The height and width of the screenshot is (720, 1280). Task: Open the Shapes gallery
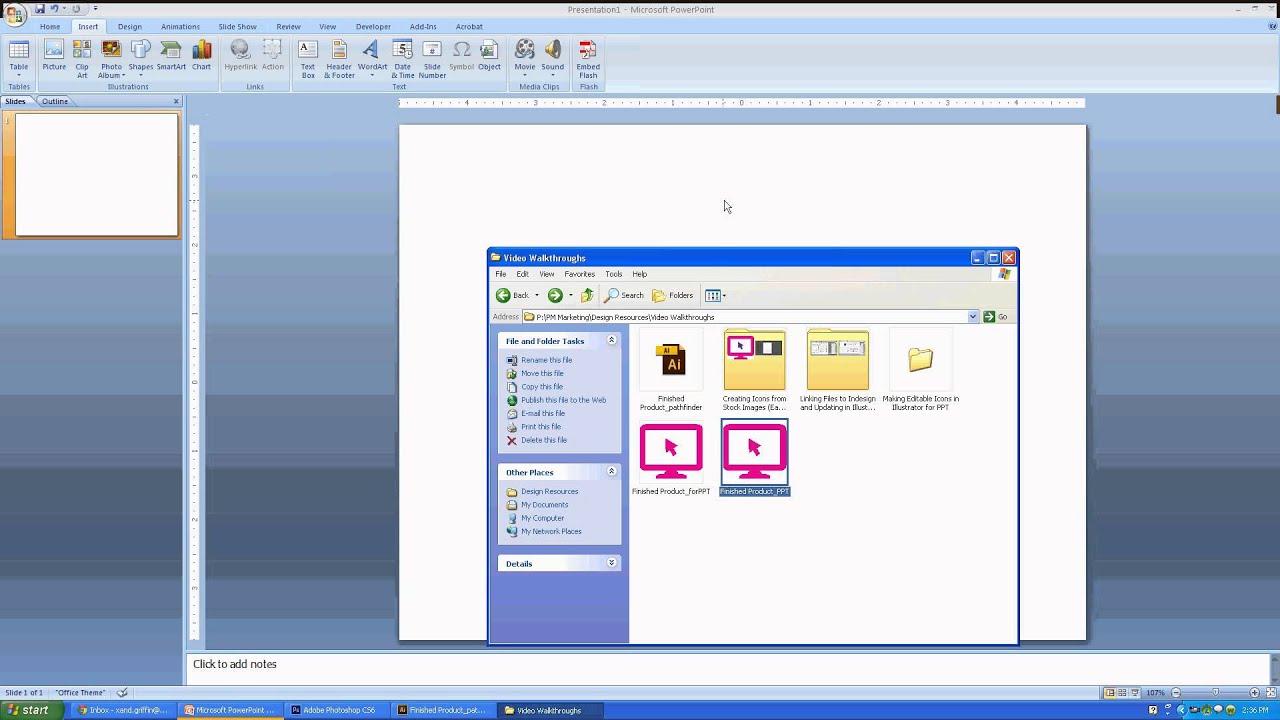tap(141, 57)
